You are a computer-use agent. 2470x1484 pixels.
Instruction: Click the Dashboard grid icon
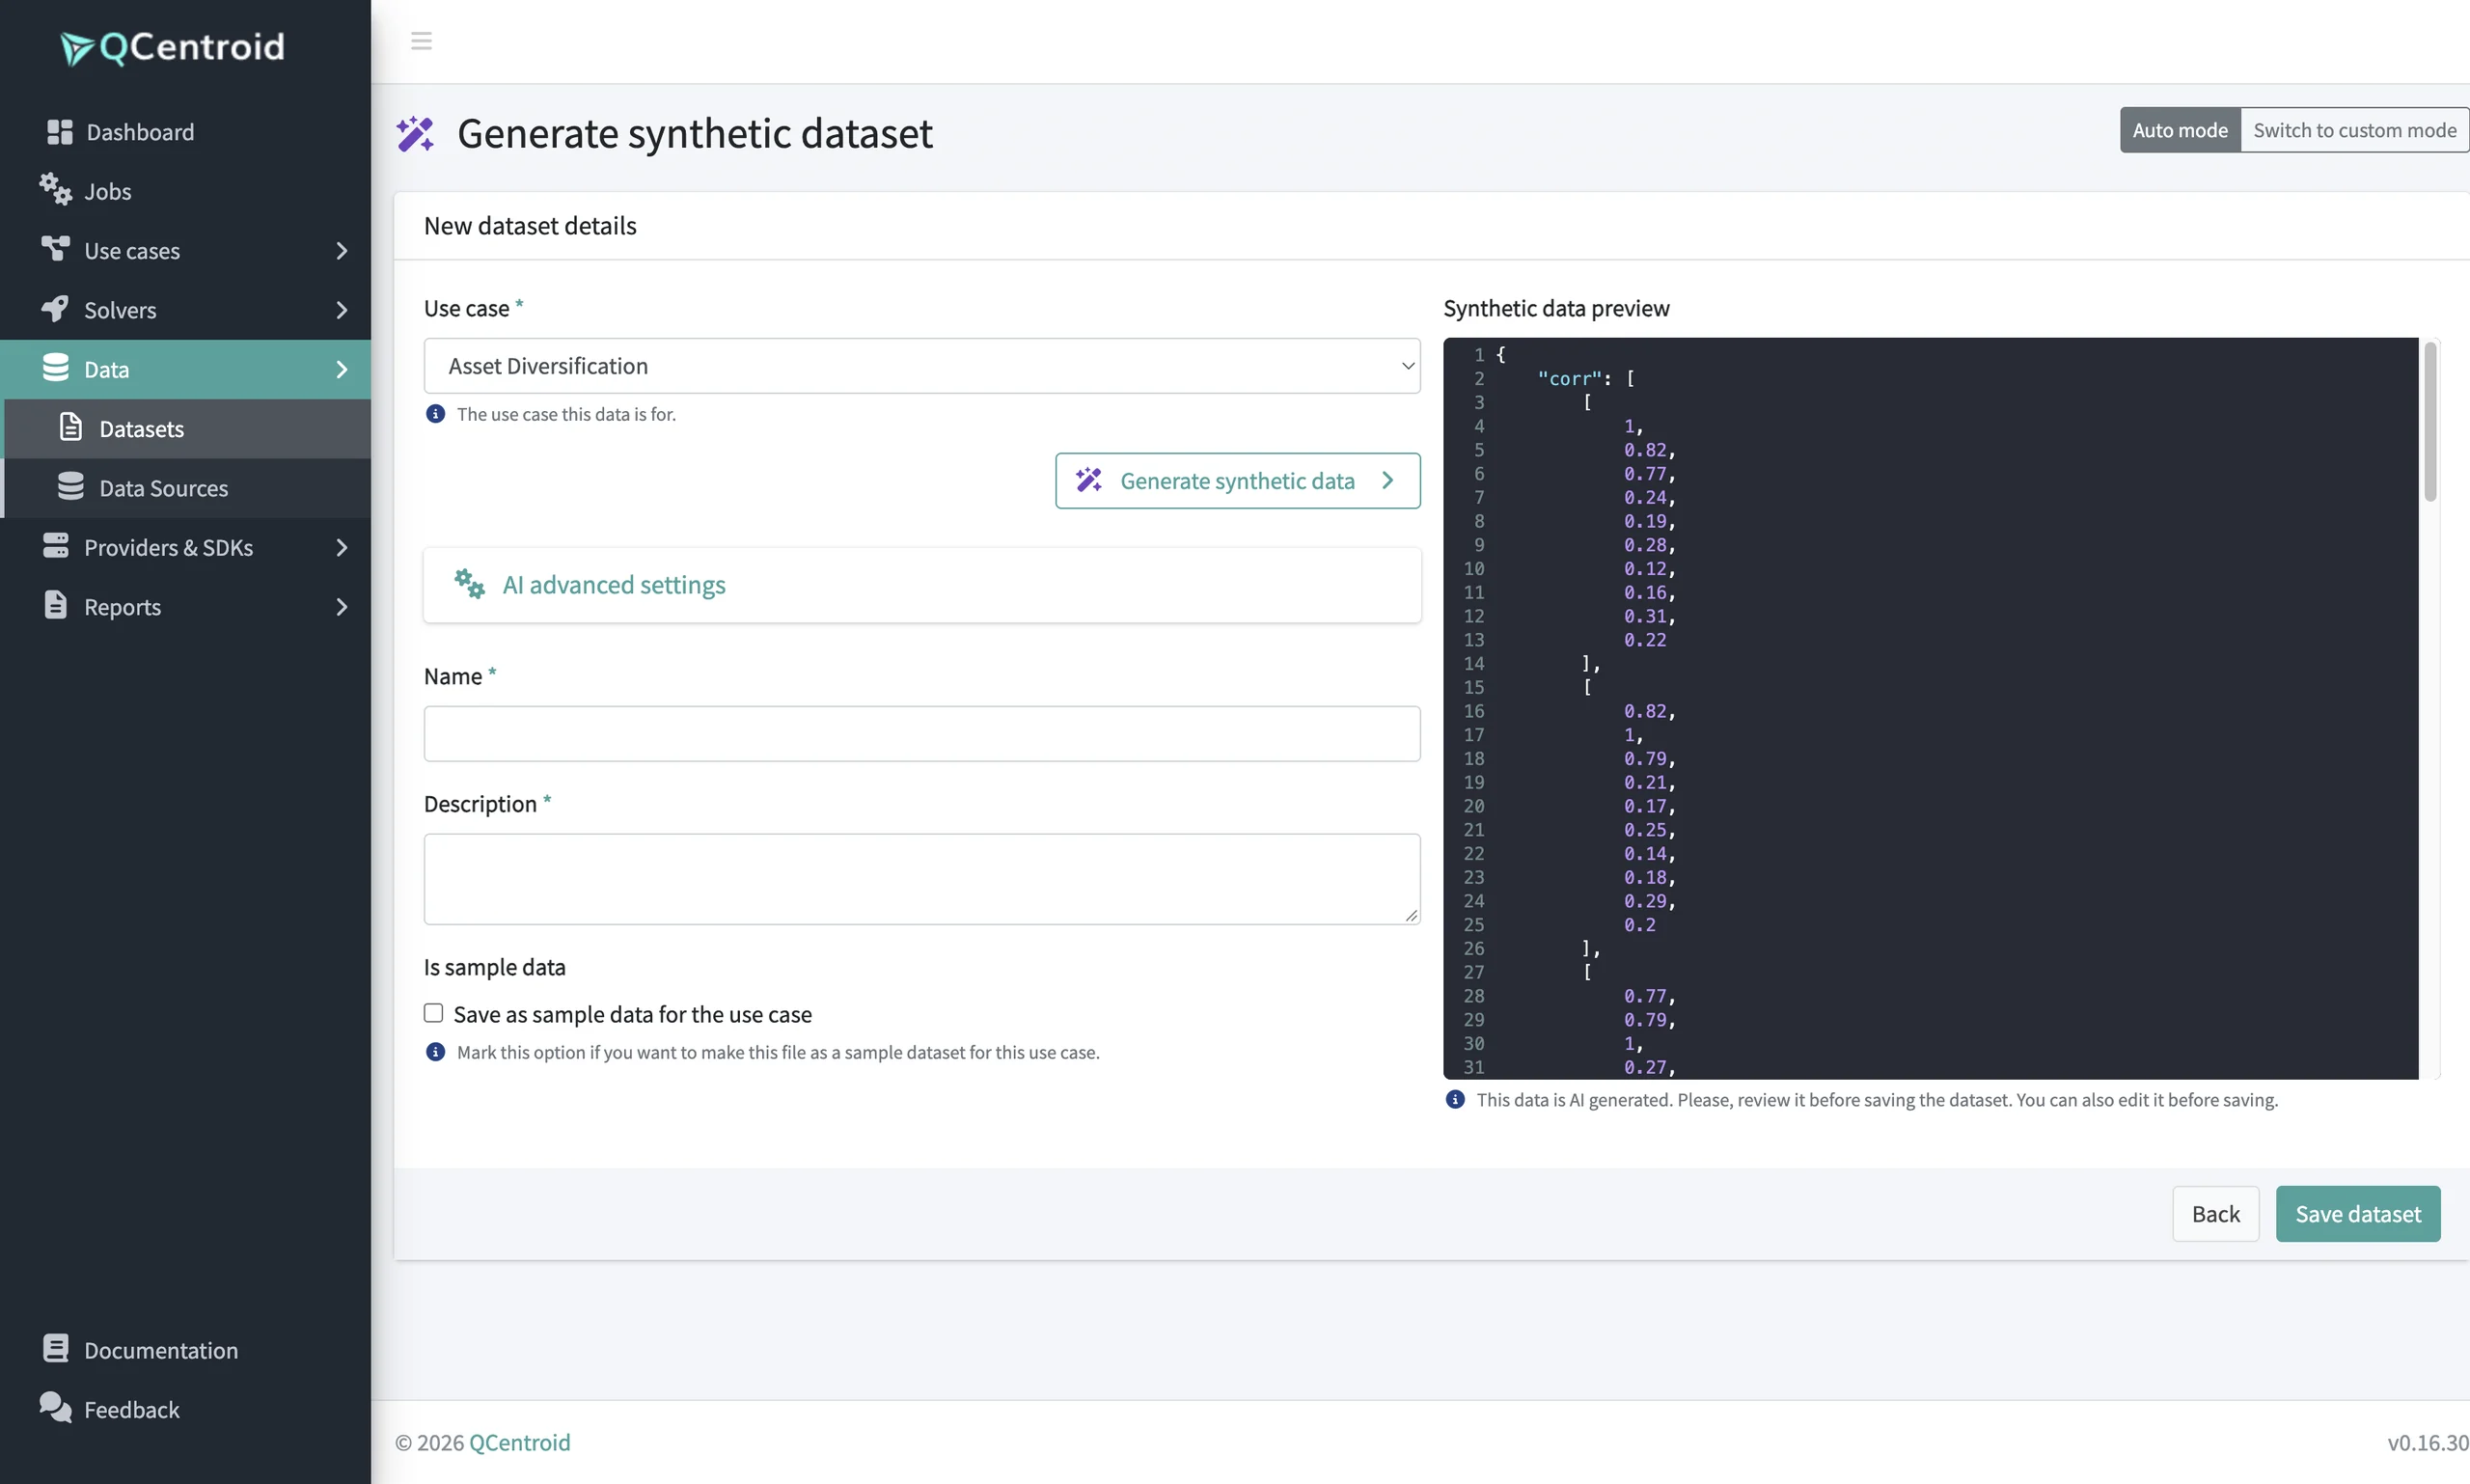(59, 132)
